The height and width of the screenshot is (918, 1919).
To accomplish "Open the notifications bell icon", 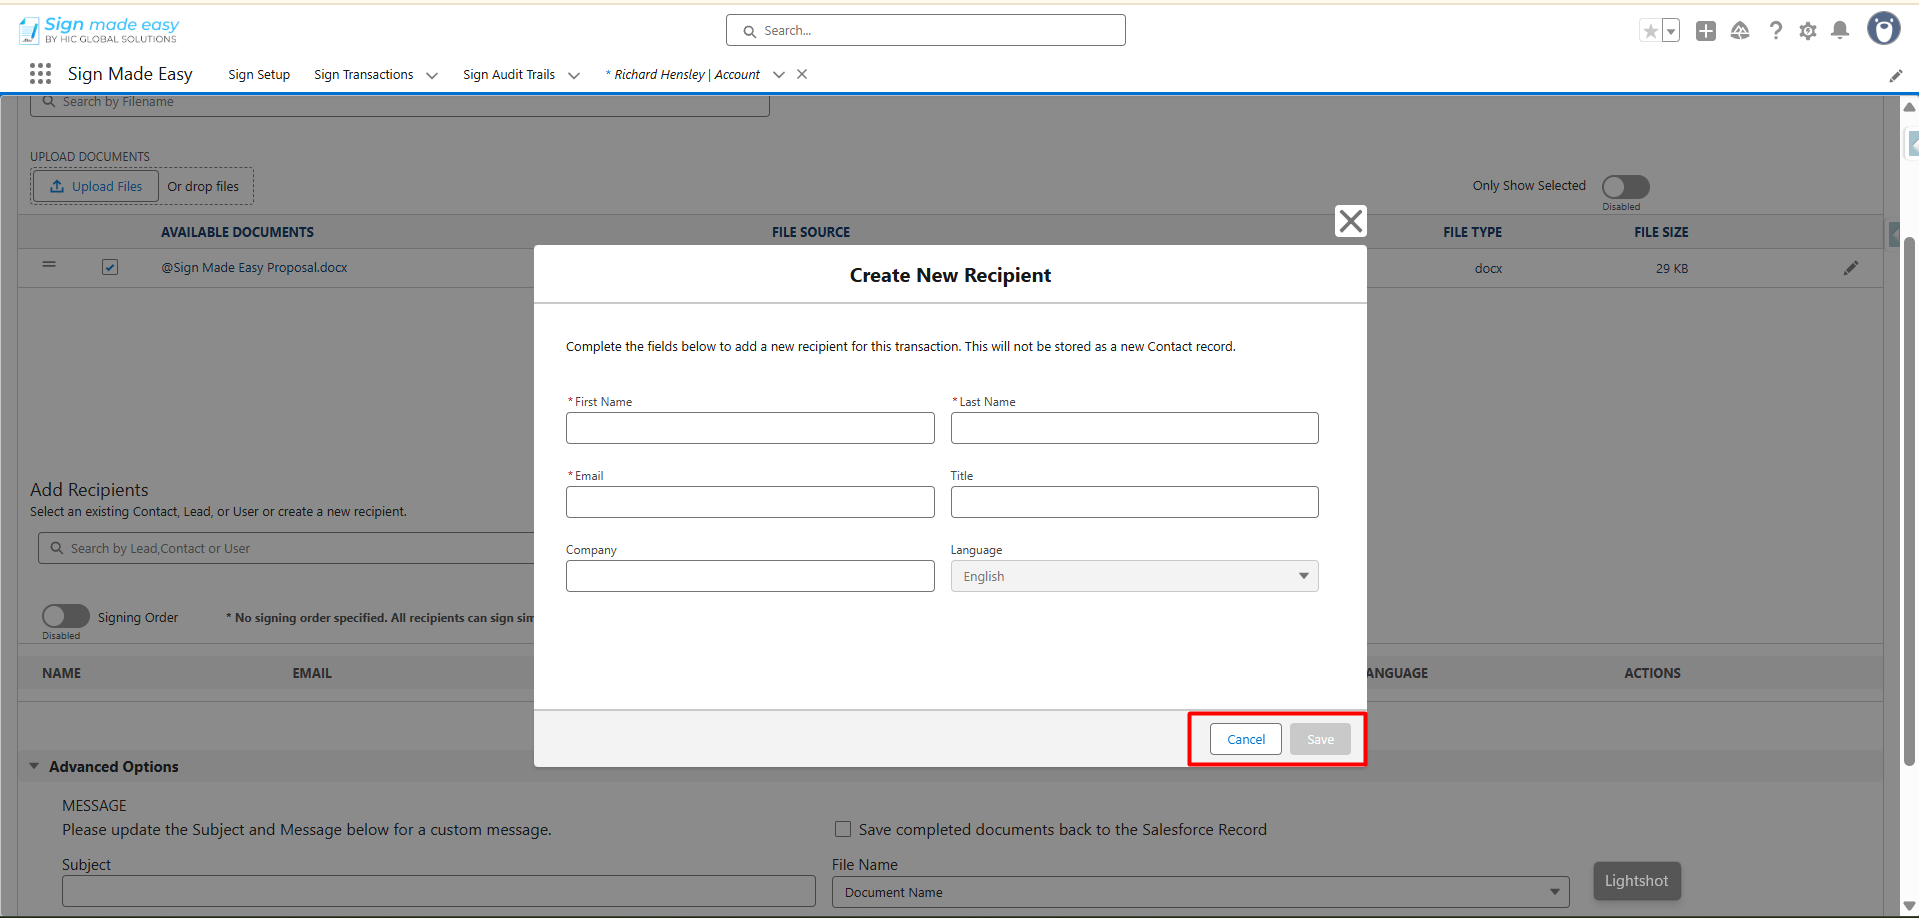I will click(1840, 31).
